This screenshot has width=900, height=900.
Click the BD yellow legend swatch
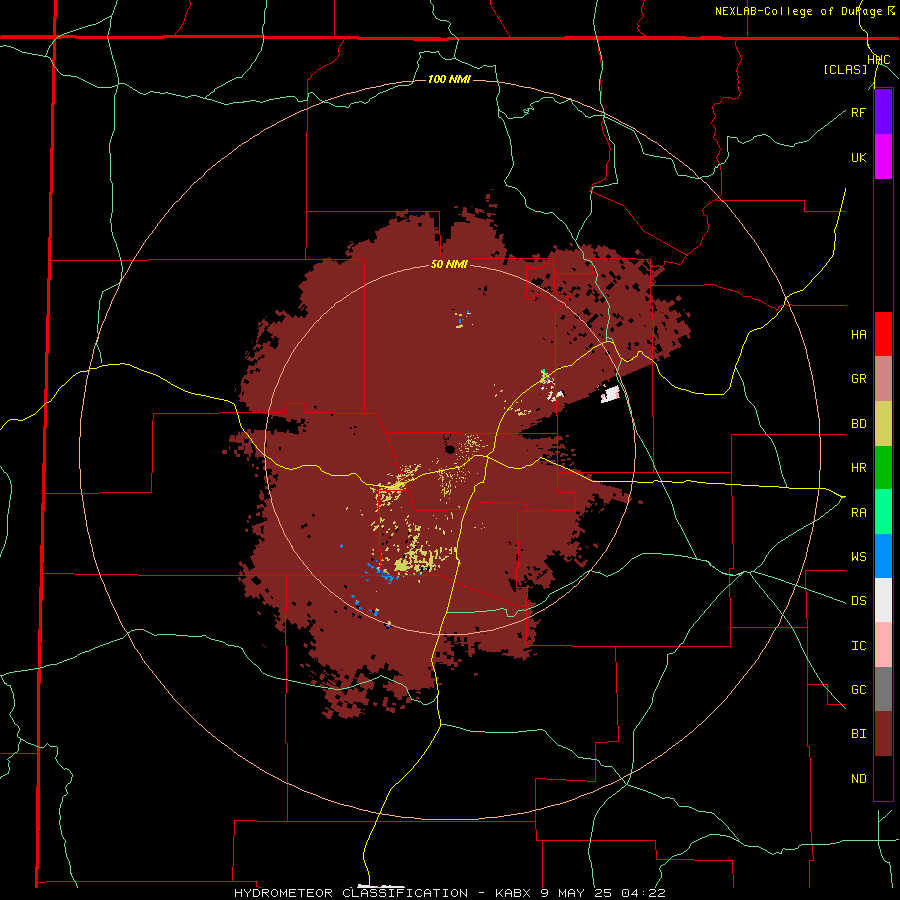click(x=883, y=424)
